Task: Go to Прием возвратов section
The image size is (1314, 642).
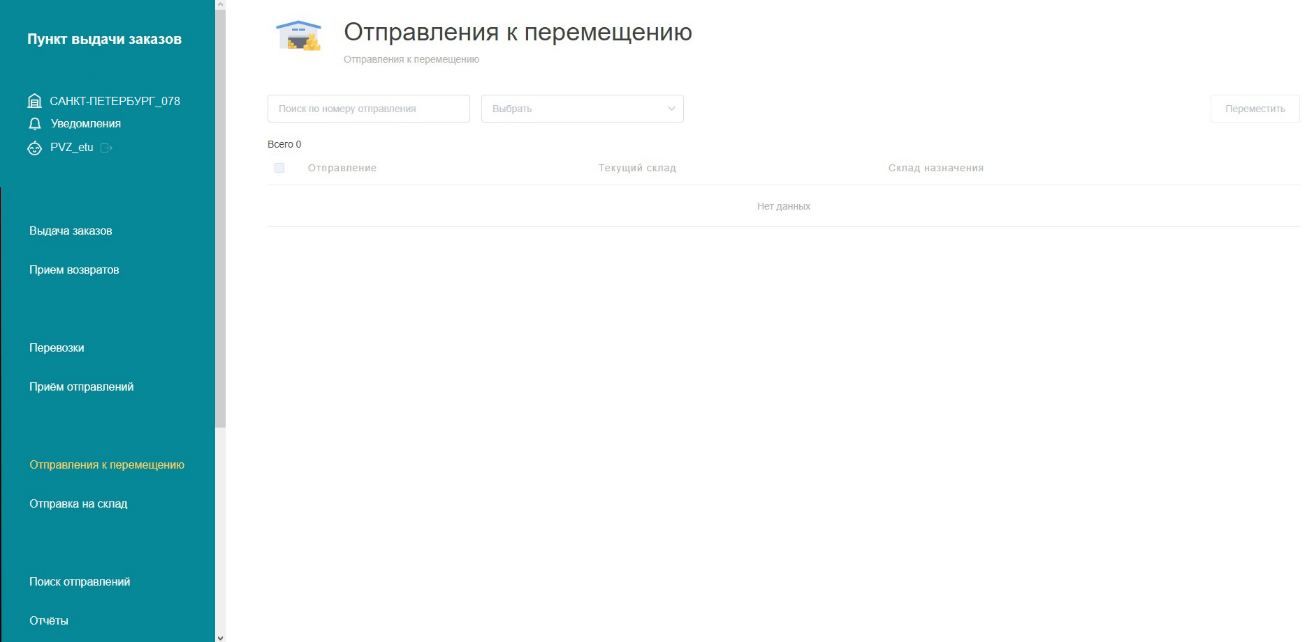Action: [74, 270]
